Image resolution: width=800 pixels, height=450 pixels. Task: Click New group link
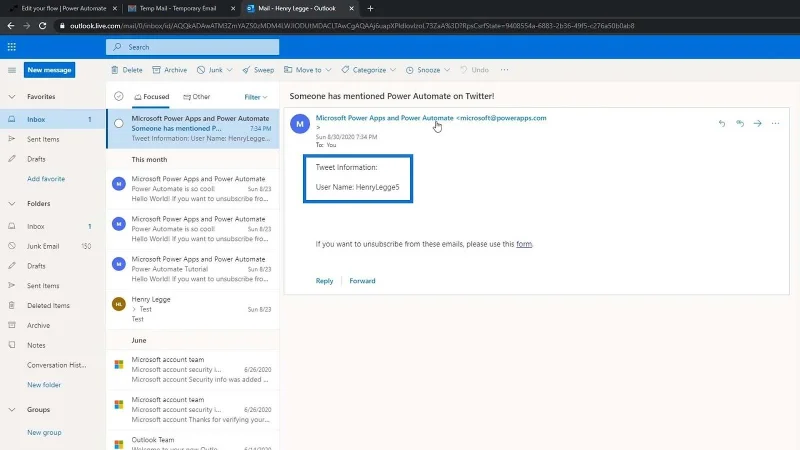[44, 432]
